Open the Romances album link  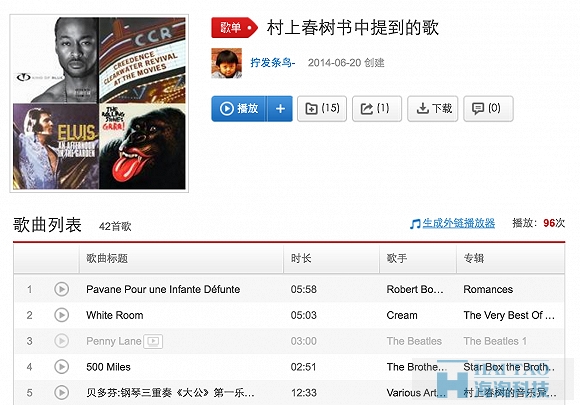click(488, 289)
